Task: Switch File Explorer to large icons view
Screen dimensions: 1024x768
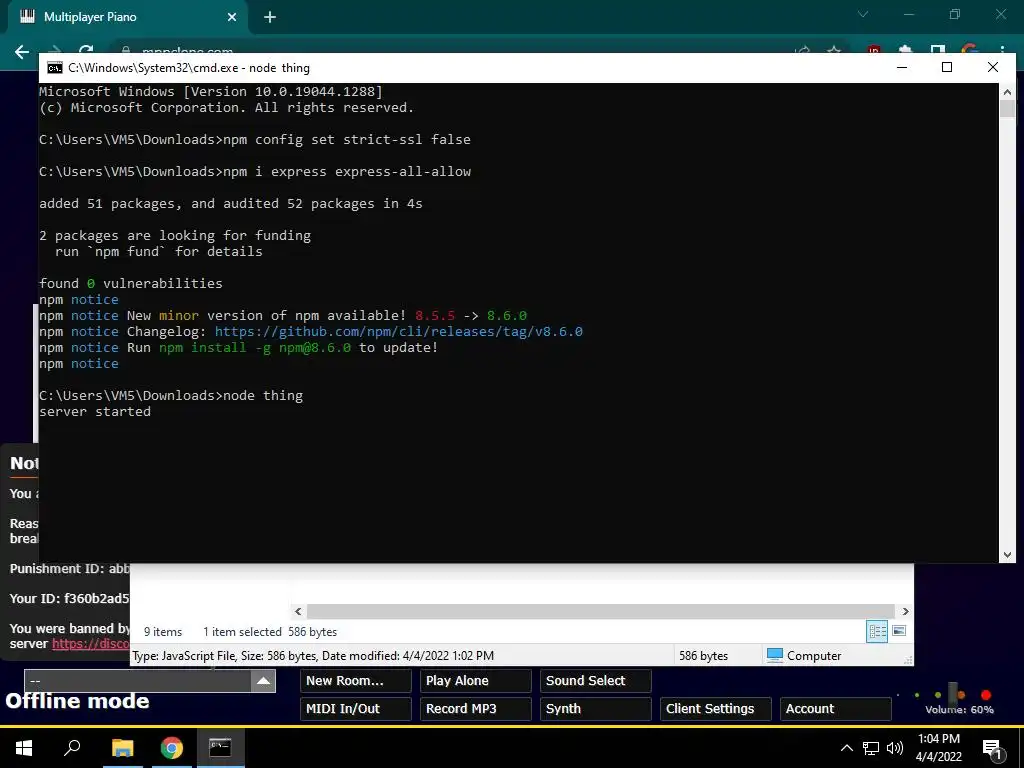Action: 899,631
